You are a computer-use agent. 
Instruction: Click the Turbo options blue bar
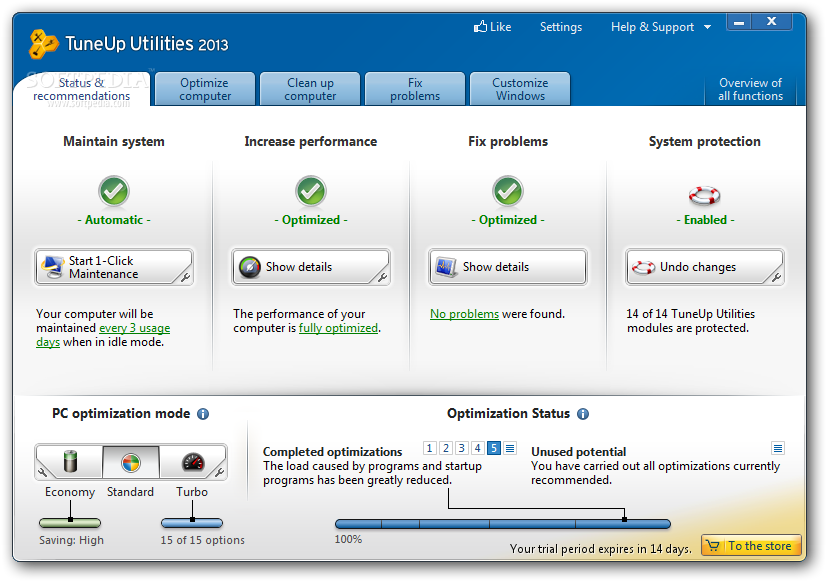pyautogui.click(x=192, y=523)
